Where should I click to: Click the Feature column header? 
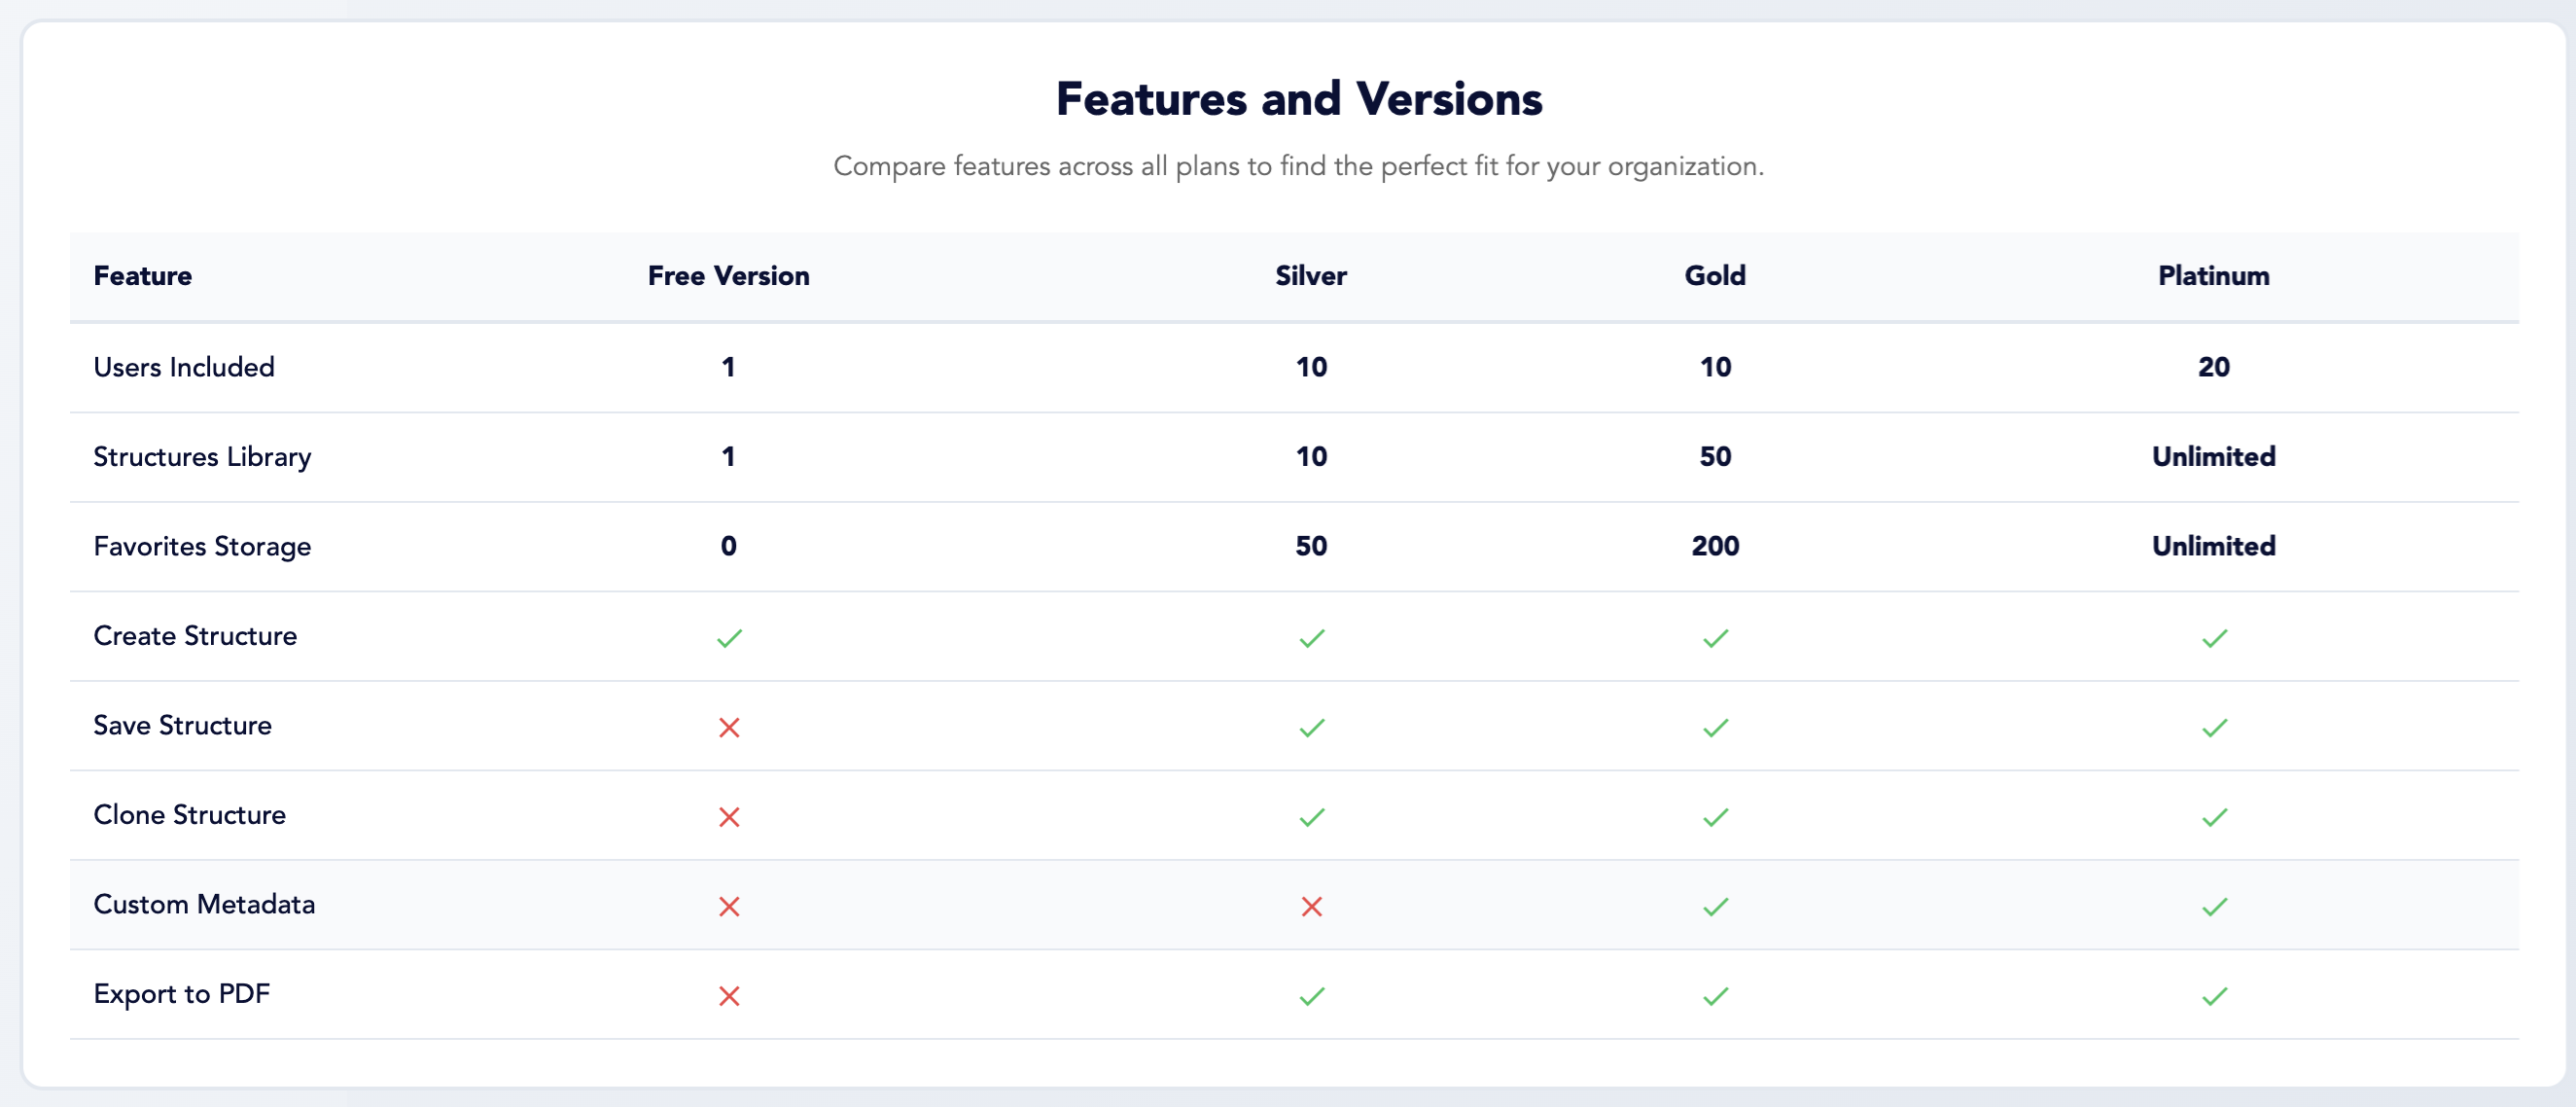click(x=143, y=276)
